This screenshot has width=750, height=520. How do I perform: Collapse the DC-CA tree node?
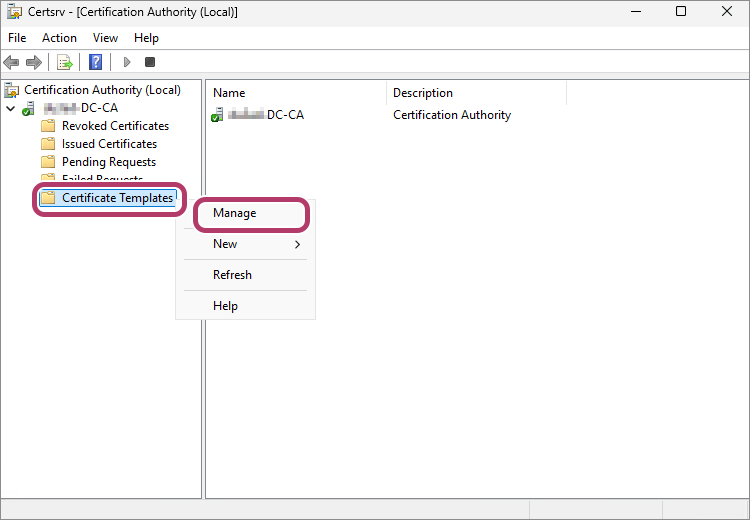pos(10,108)
